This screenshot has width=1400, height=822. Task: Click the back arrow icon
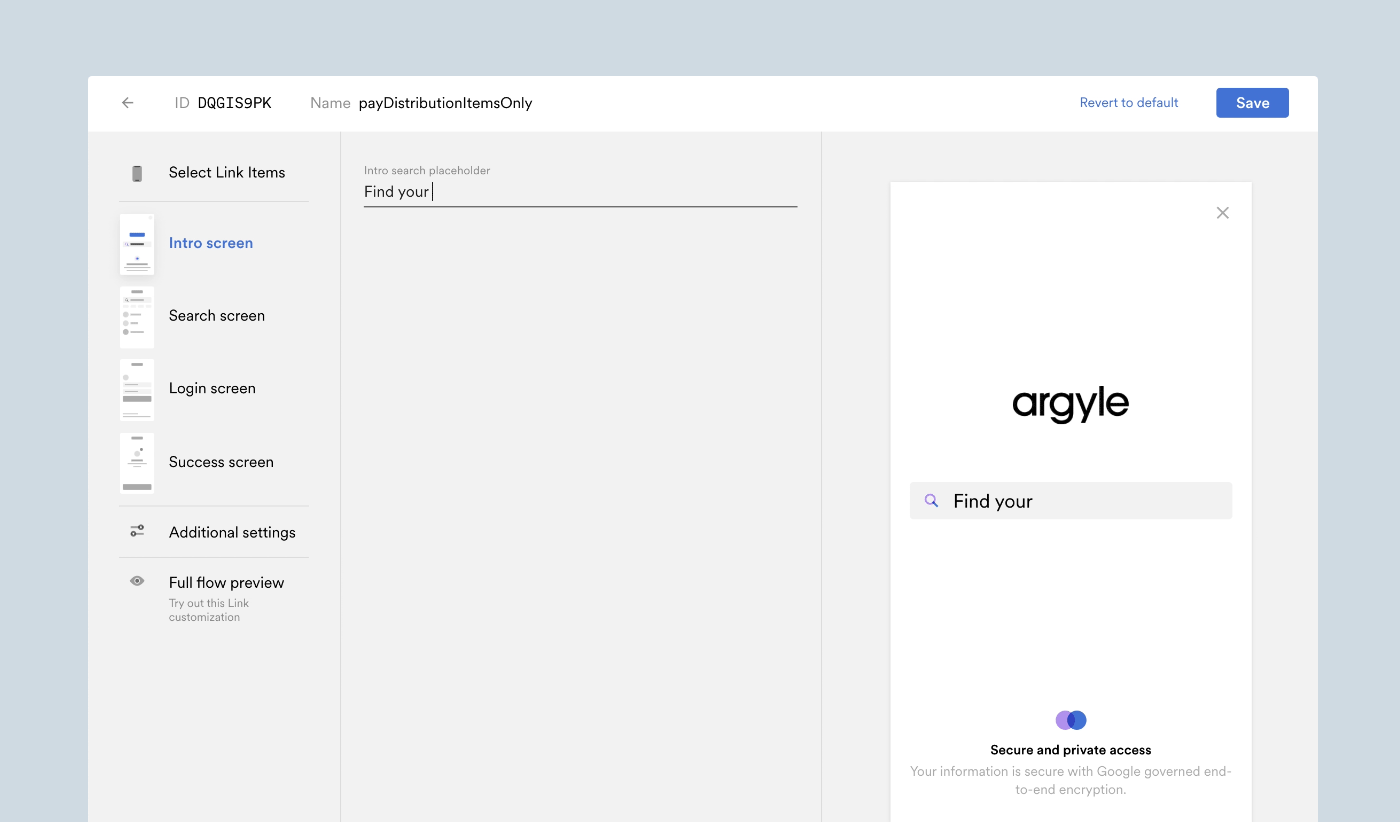click(x=127, y=103)
